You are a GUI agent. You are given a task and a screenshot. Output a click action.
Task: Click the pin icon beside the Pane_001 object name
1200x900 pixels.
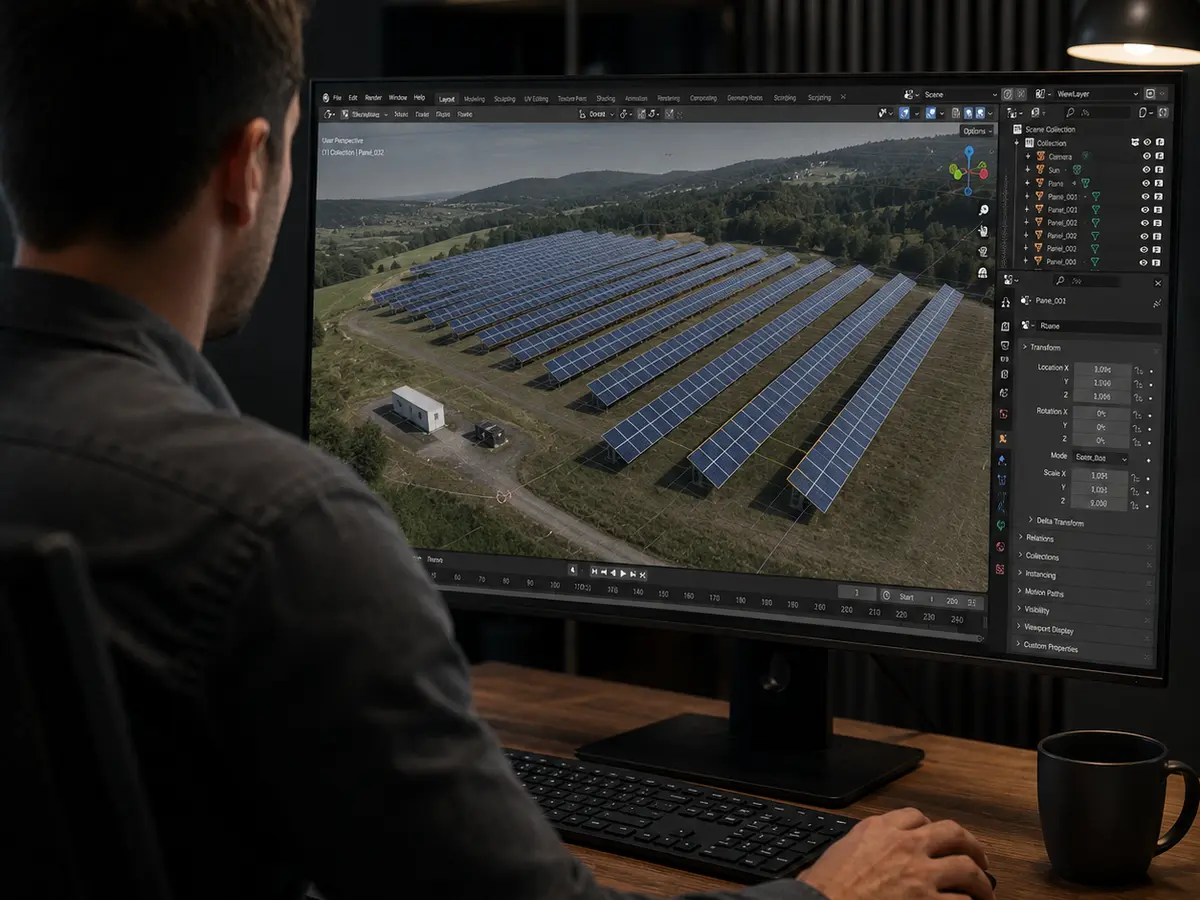tap(1158, 303)
